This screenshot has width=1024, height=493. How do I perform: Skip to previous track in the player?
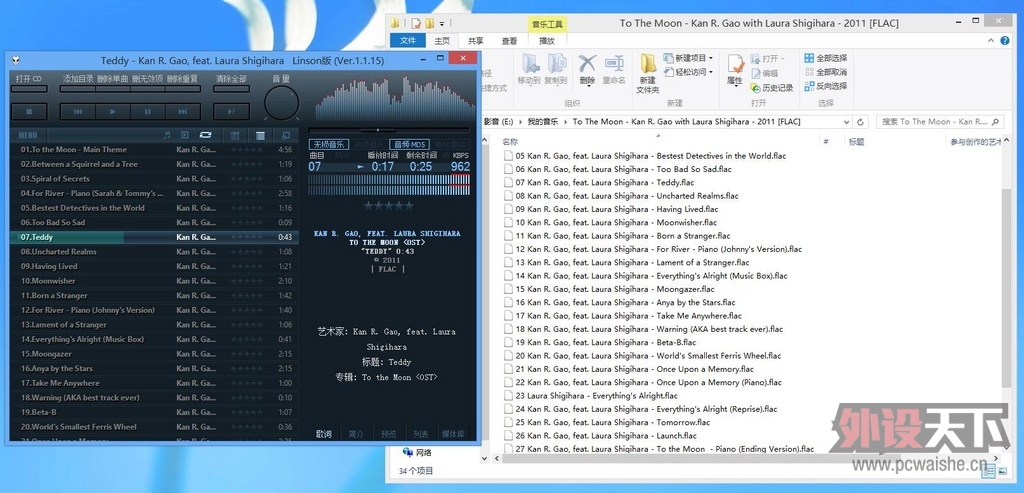pos(78,112)
